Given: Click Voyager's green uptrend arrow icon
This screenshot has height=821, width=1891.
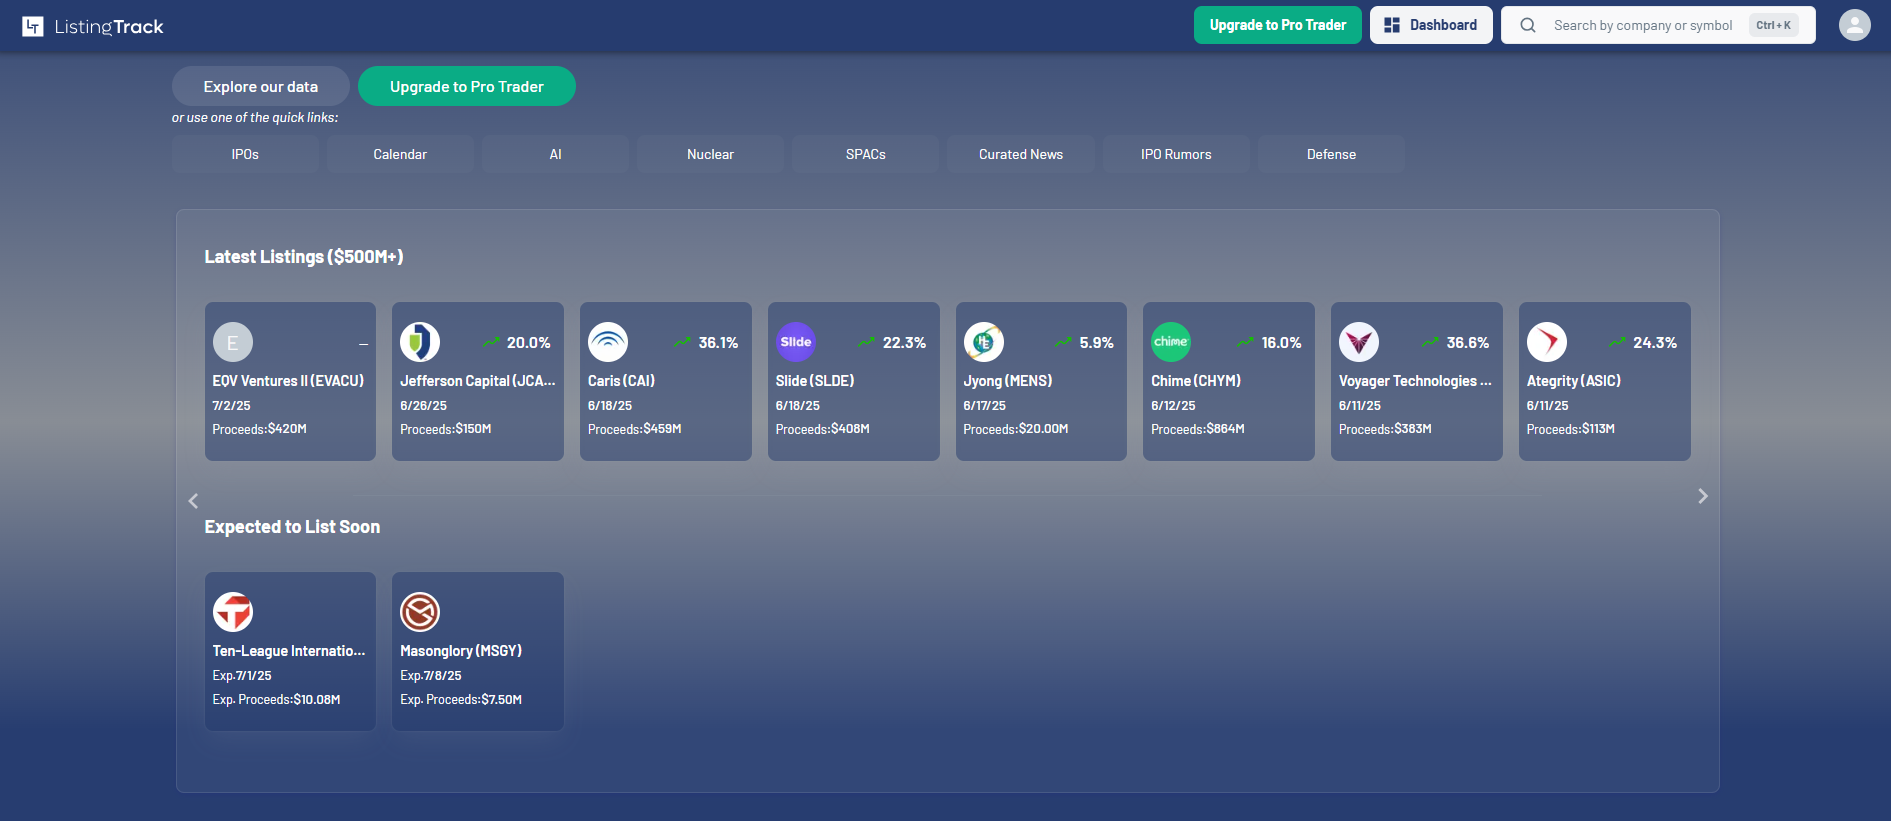Looking at the screenshot, I should pyautogui.click(x=1430, y=342).
